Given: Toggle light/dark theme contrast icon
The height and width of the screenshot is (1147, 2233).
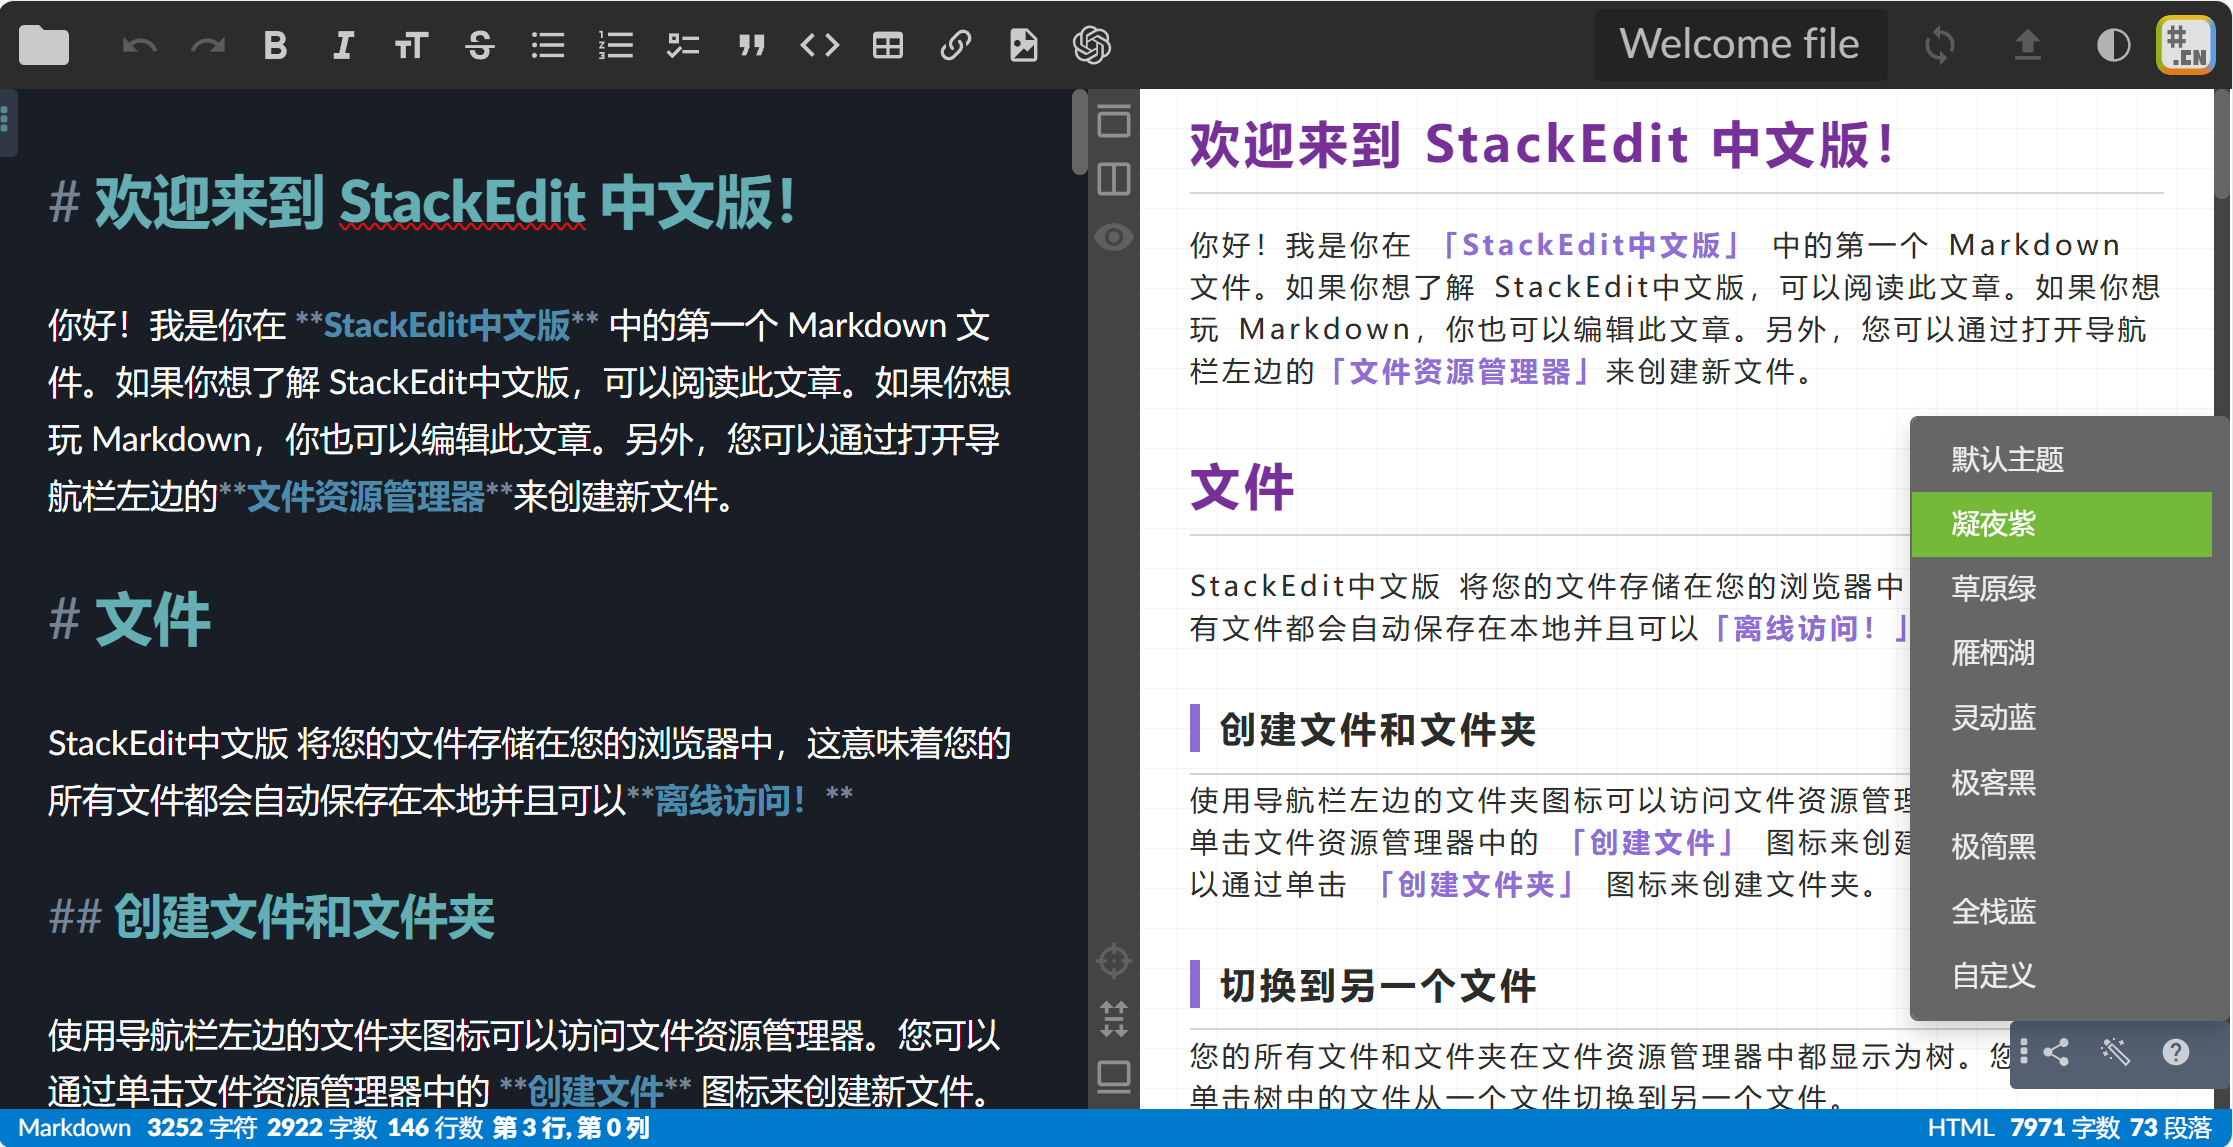Looking at the screenshot, I should point(2113,45).
